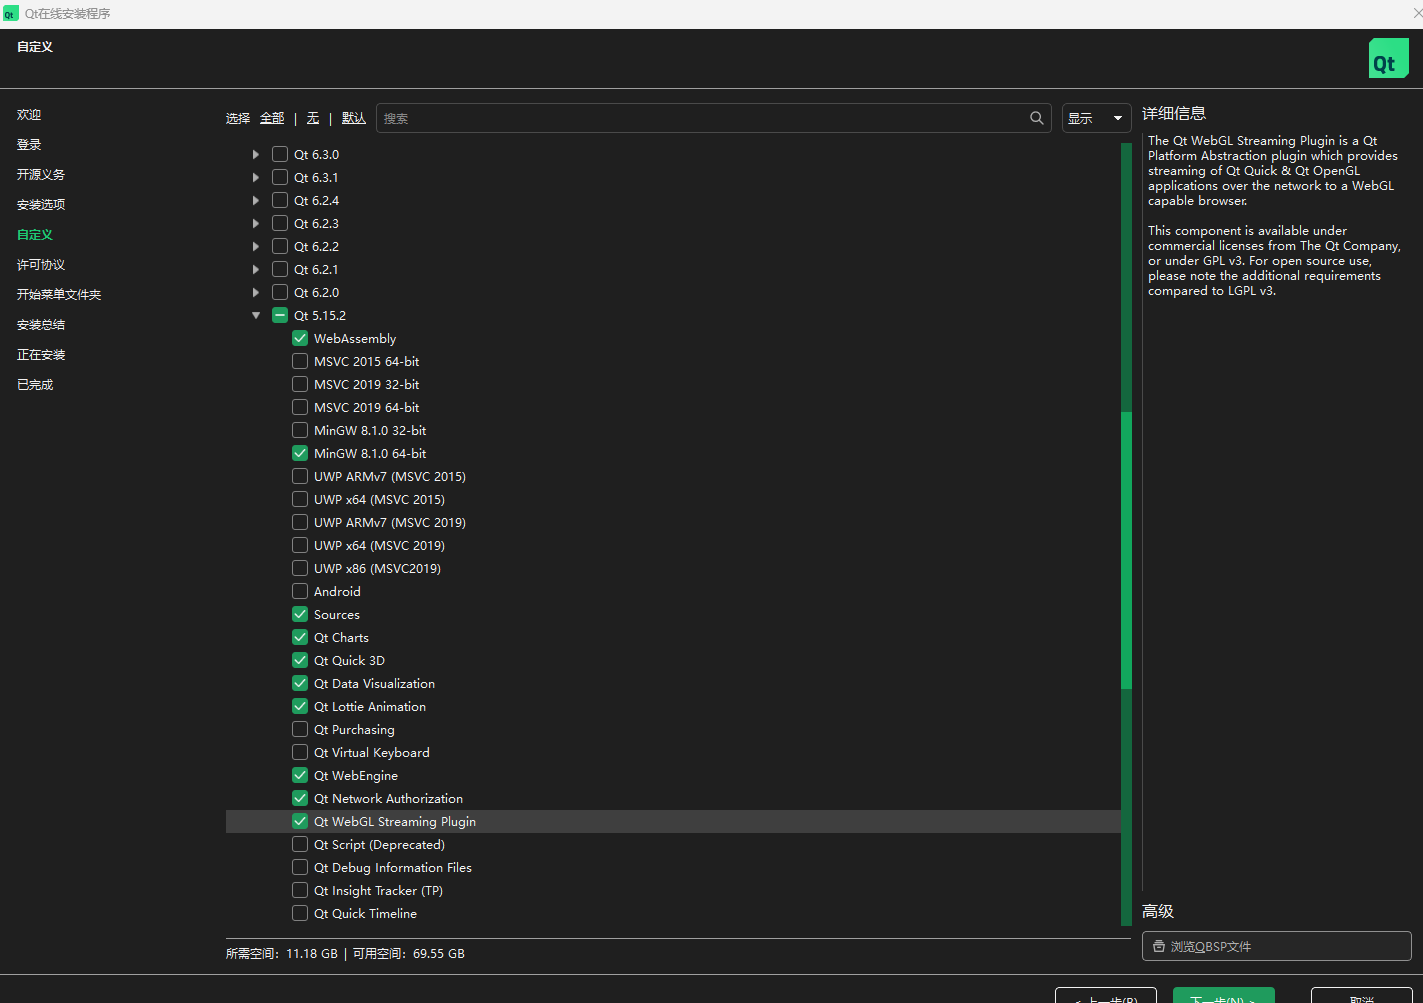Check Qt Insight Tracker (TP)
1423x1003 pixels.
pos(300,890)
